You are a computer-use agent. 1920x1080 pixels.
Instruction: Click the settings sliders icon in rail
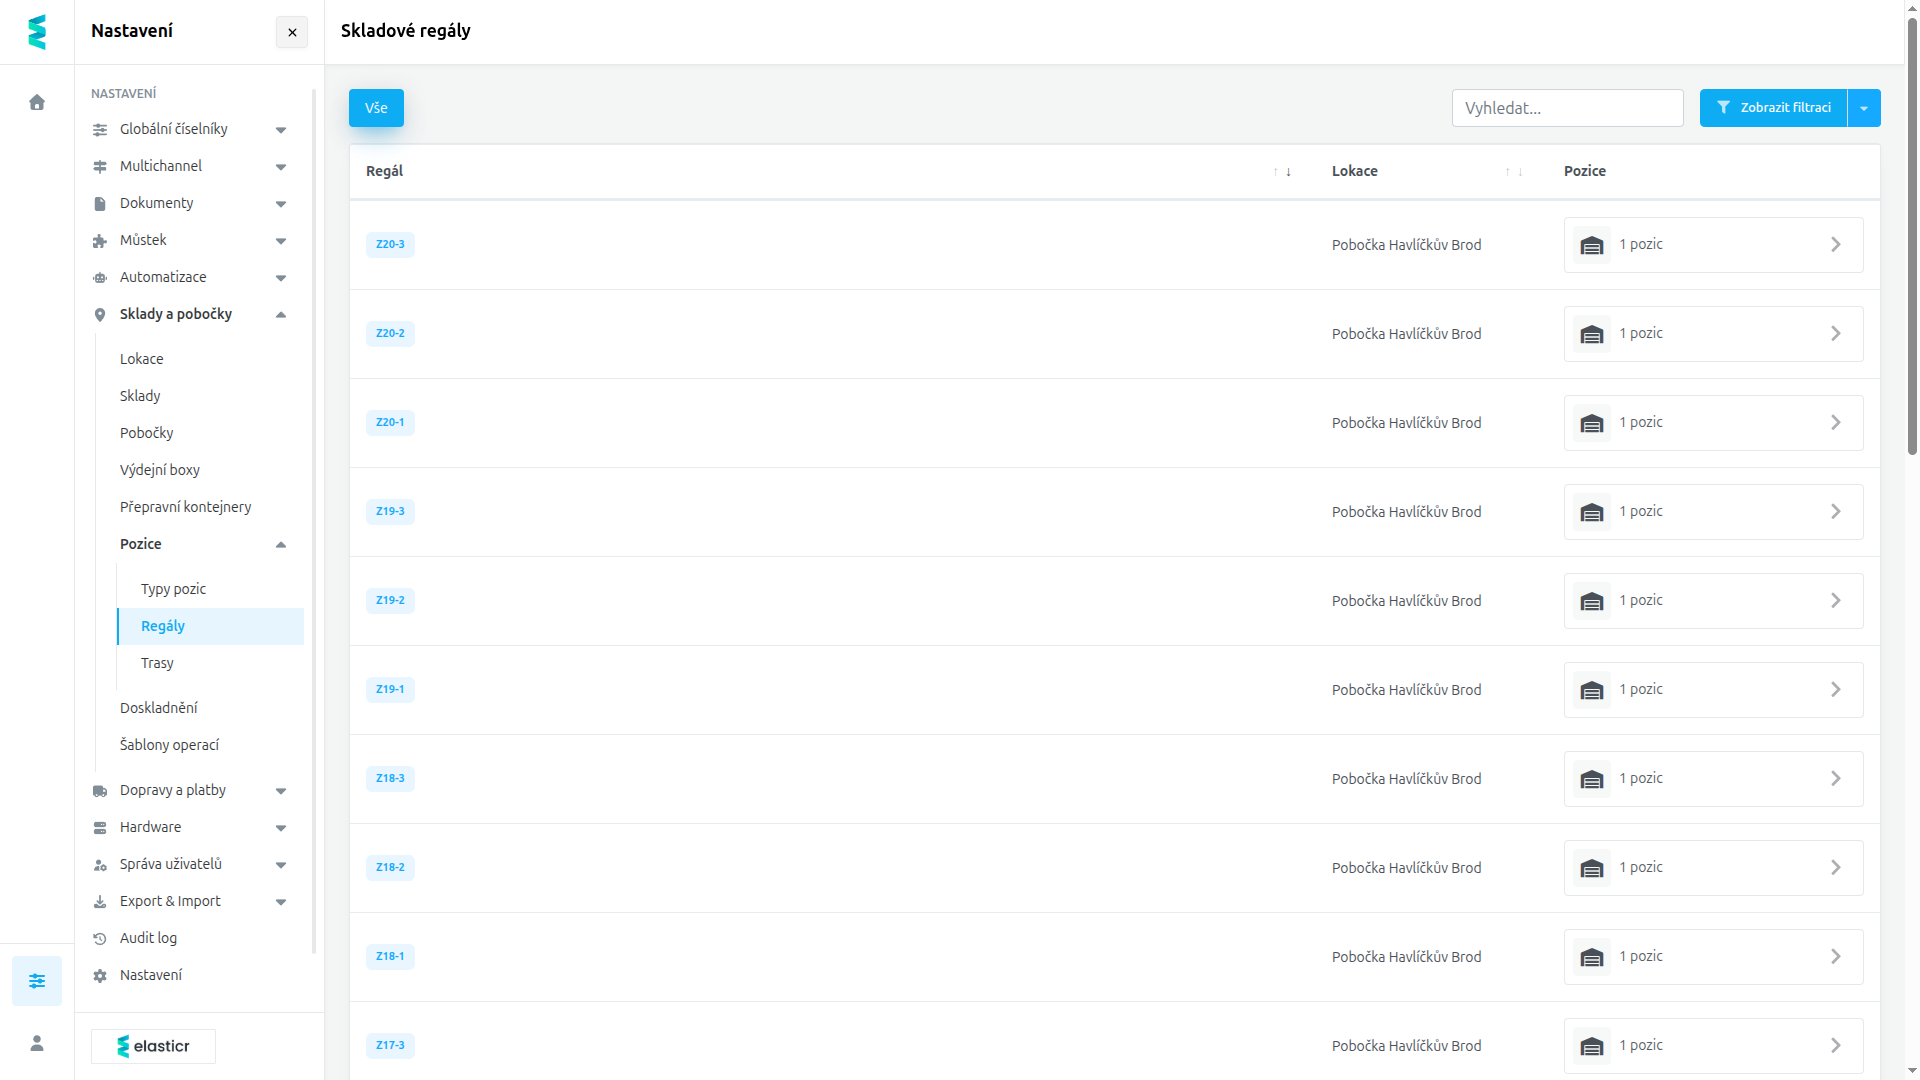(x=37, y=981)
